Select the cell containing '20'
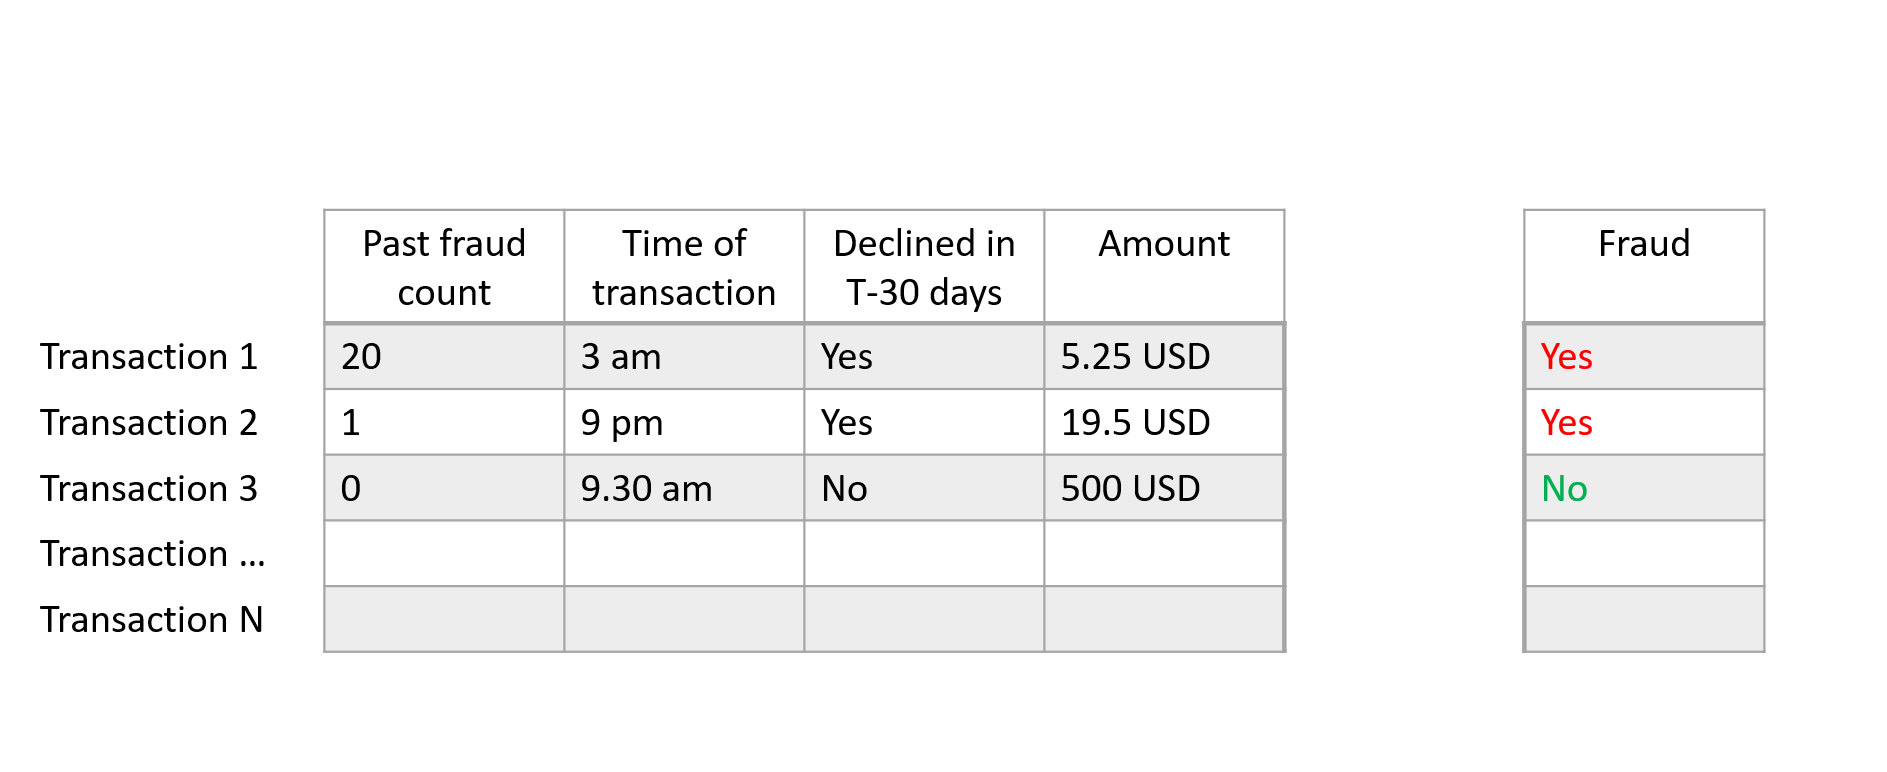Viewport: 1887px width, 772px height. tap(444, 357)
